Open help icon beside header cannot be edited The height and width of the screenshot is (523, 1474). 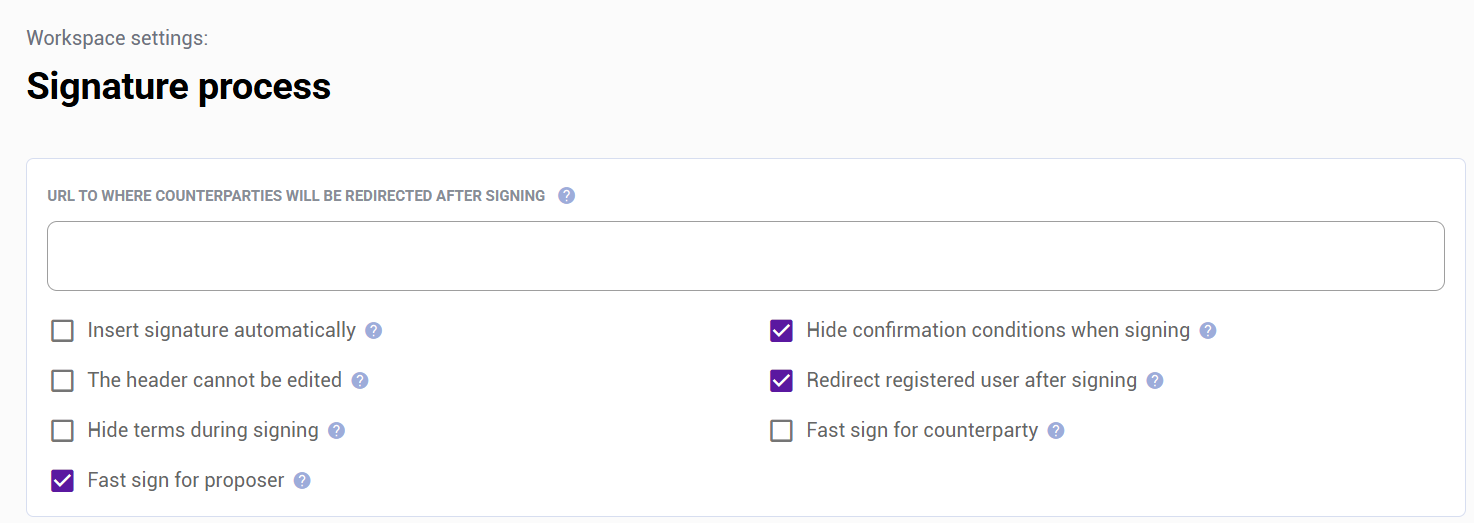click(360, 381)
